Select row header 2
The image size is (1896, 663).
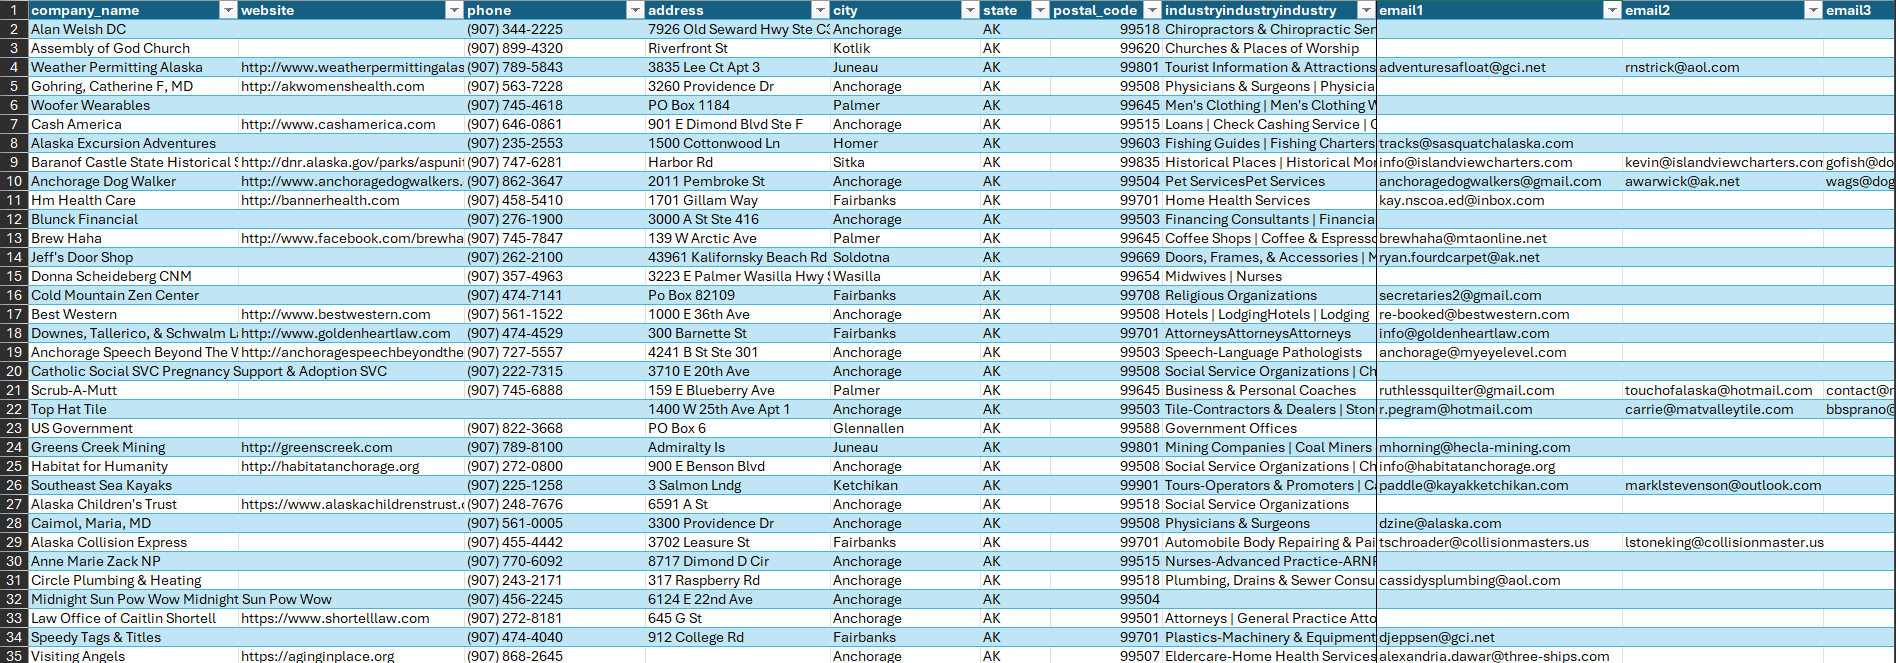tap(14, 29)
